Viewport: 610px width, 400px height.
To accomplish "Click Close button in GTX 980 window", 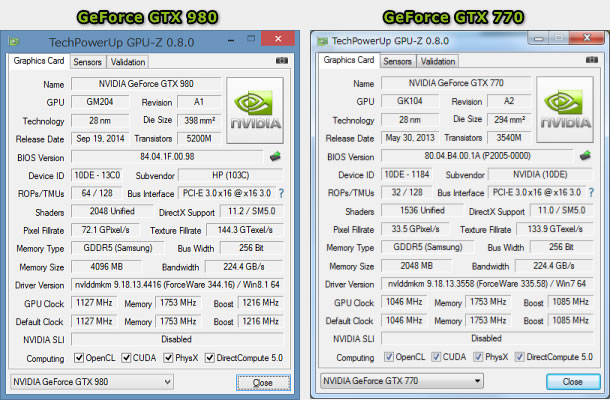I will click(x=263, y=383).
